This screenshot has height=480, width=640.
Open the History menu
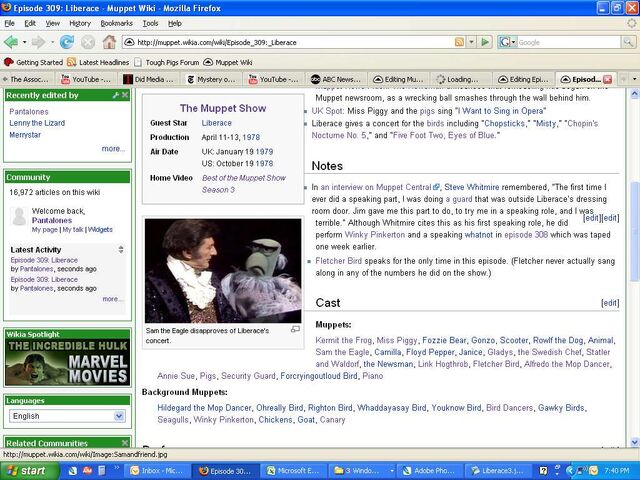tap(80, 24)
